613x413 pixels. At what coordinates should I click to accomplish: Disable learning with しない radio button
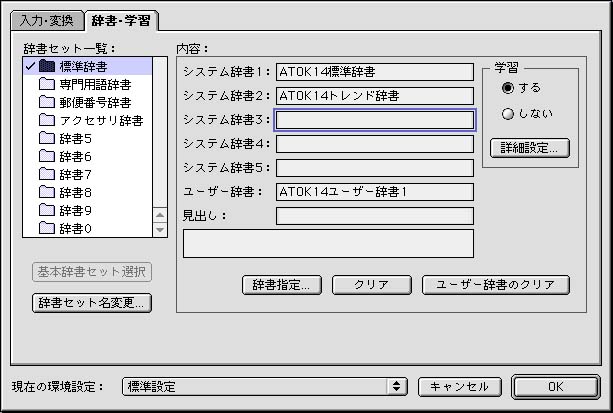pyautogui.click(x=508, y=114)
